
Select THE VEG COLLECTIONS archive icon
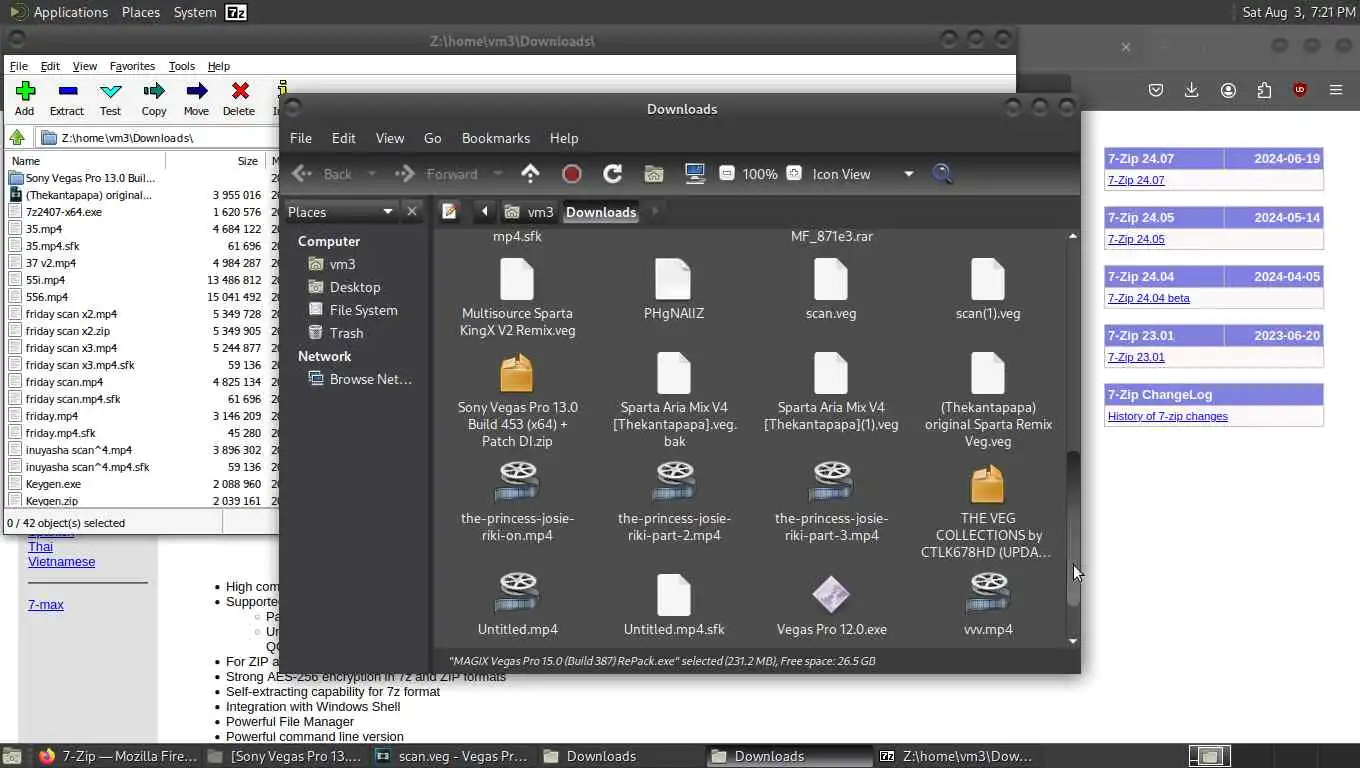[987, 484]
